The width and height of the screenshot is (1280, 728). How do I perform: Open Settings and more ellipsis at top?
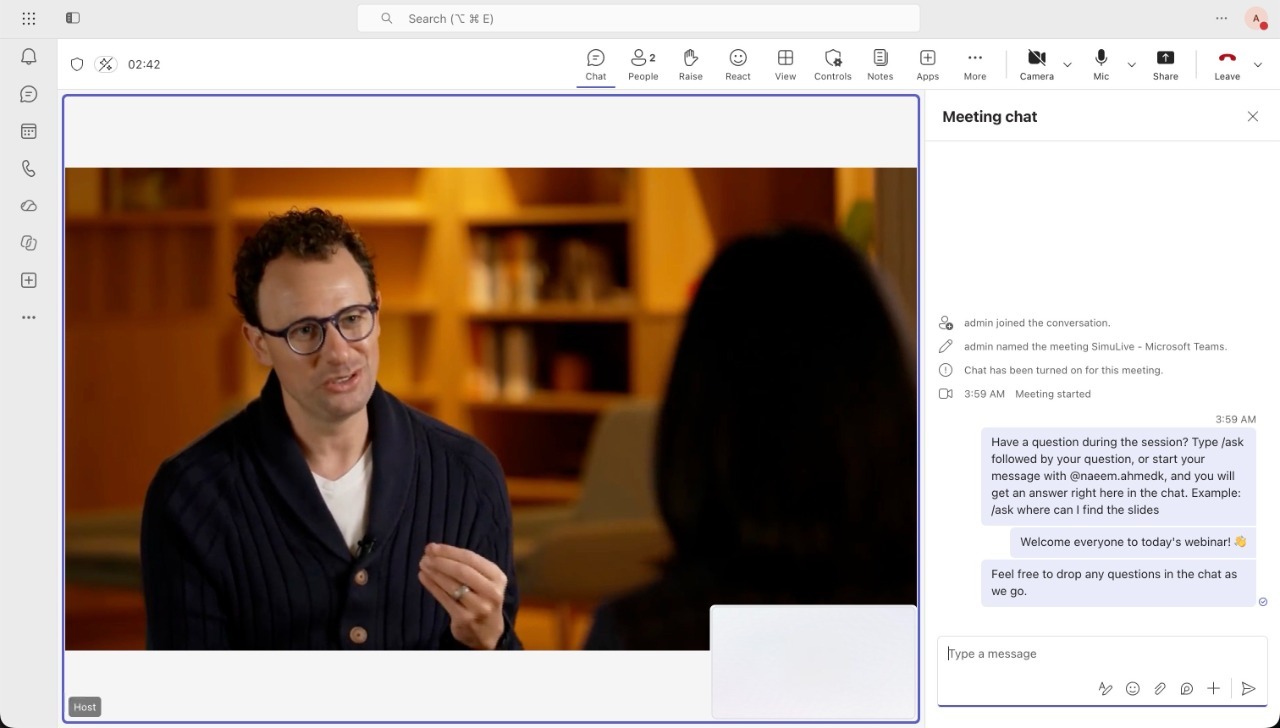(x=1221, y=18)
